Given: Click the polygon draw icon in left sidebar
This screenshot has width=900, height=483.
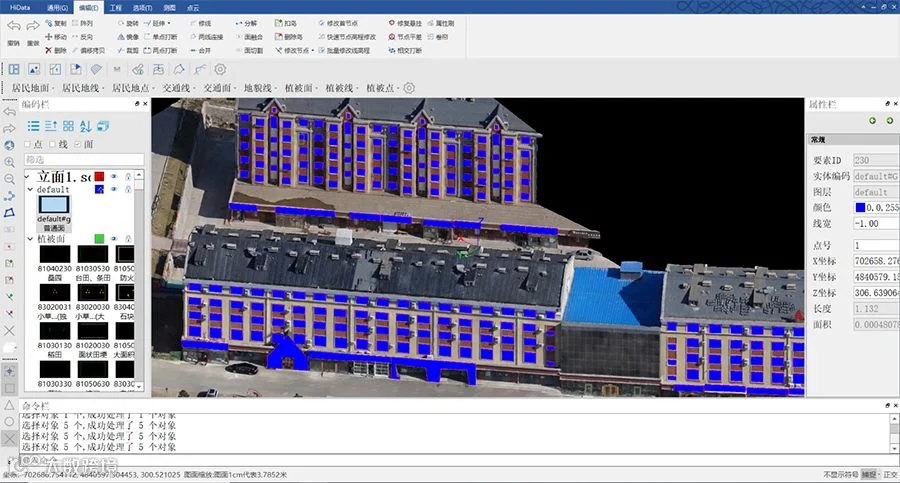Looking at the screenshot, I should 9,213.
